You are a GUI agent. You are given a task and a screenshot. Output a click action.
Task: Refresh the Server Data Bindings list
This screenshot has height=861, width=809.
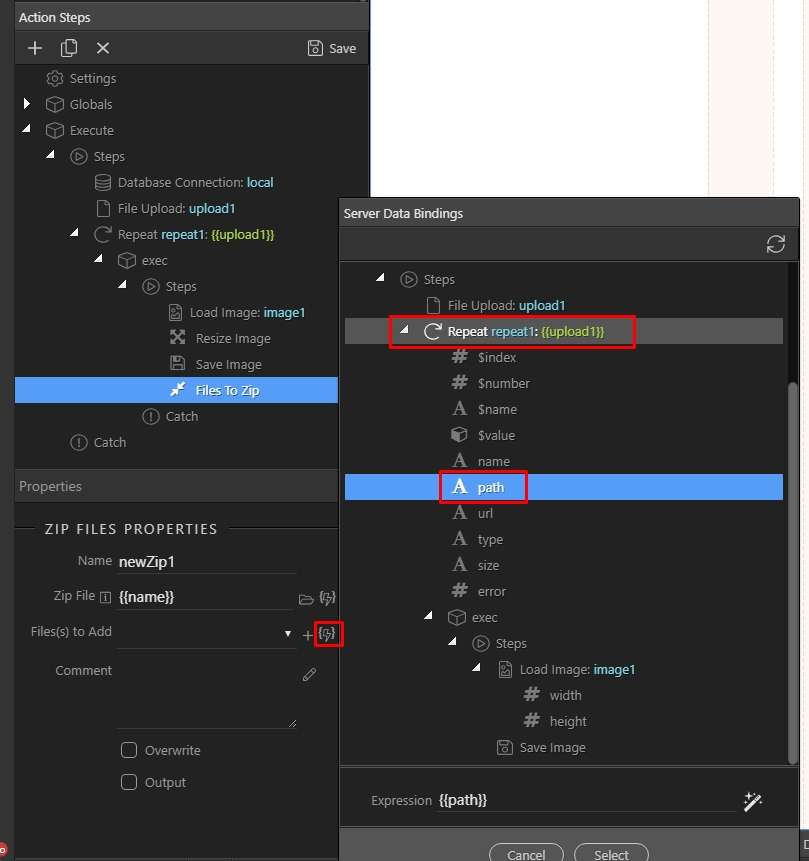[775, 243]
